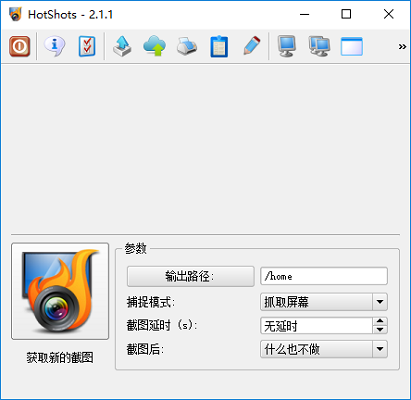Open the 捕捉模式 dropdown showing 抓取屏幕
411x400 pixels.
coord(324,302)
